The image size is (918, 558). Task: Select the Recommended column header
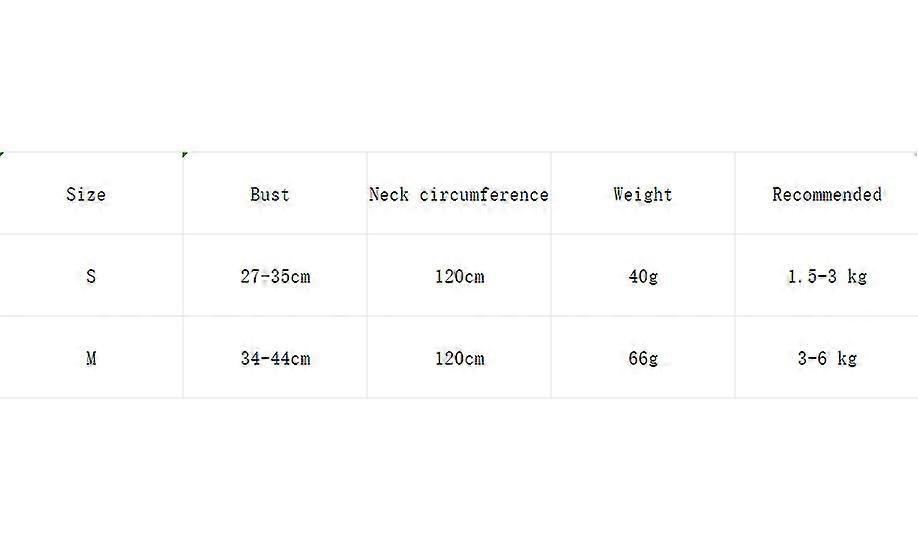click(x=827, y=194)
